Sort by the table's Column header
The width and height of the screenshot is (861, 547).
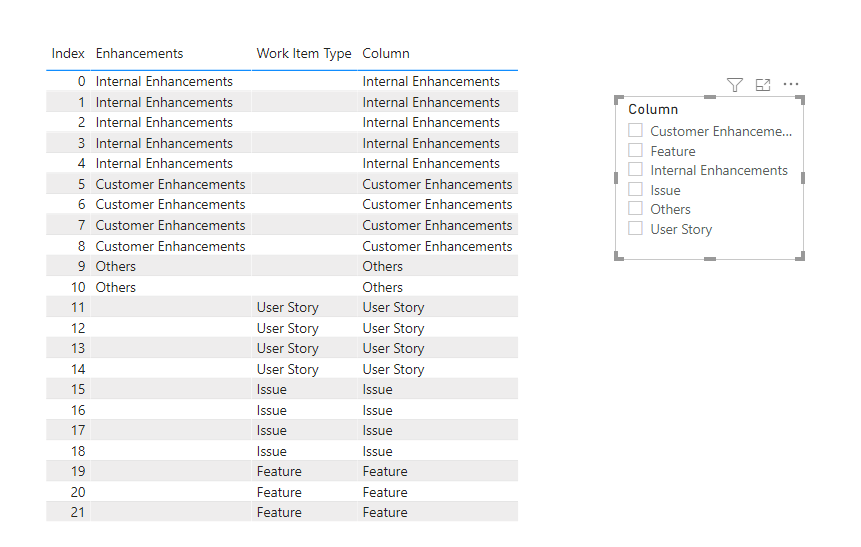[x=386, y=53]
